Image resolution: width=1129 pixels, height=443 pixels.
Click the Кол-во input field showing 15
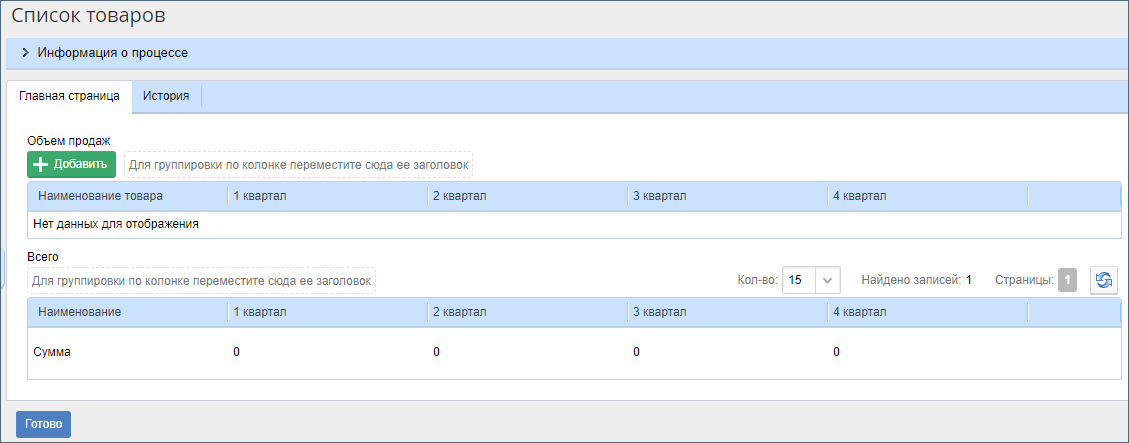(x=799, y=281)
